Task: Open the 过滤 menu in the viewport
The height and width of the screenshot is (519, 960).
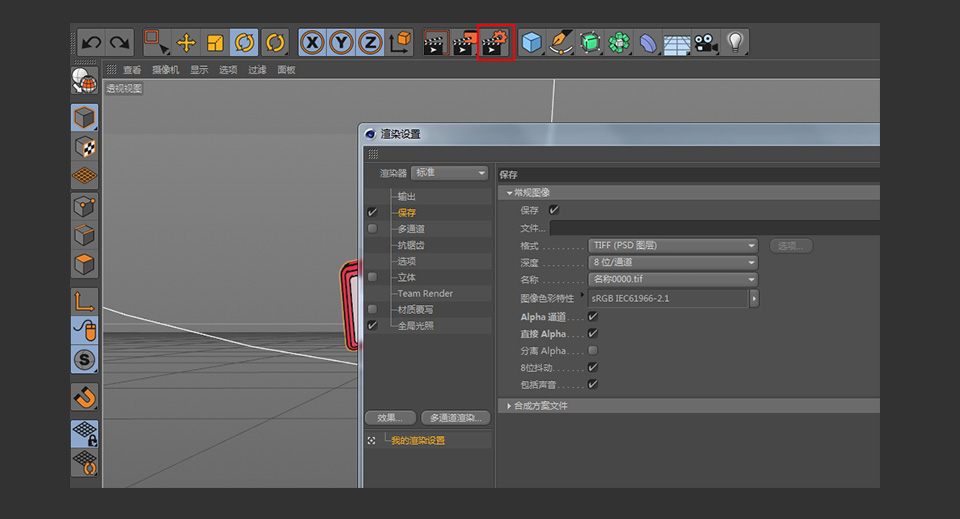Action: pyautogui.click(x=257, y=70)
